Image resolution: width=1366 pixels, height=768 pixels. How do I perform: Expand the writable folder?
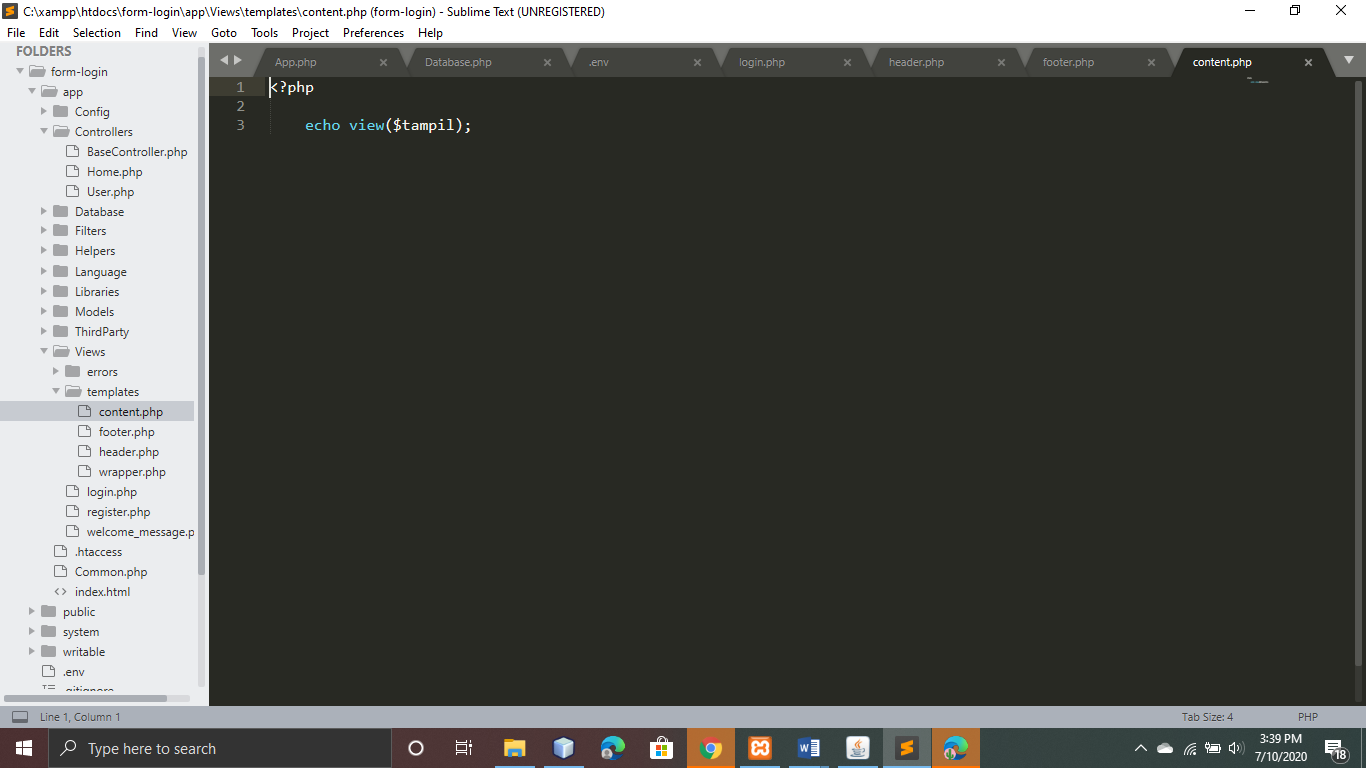32,651
